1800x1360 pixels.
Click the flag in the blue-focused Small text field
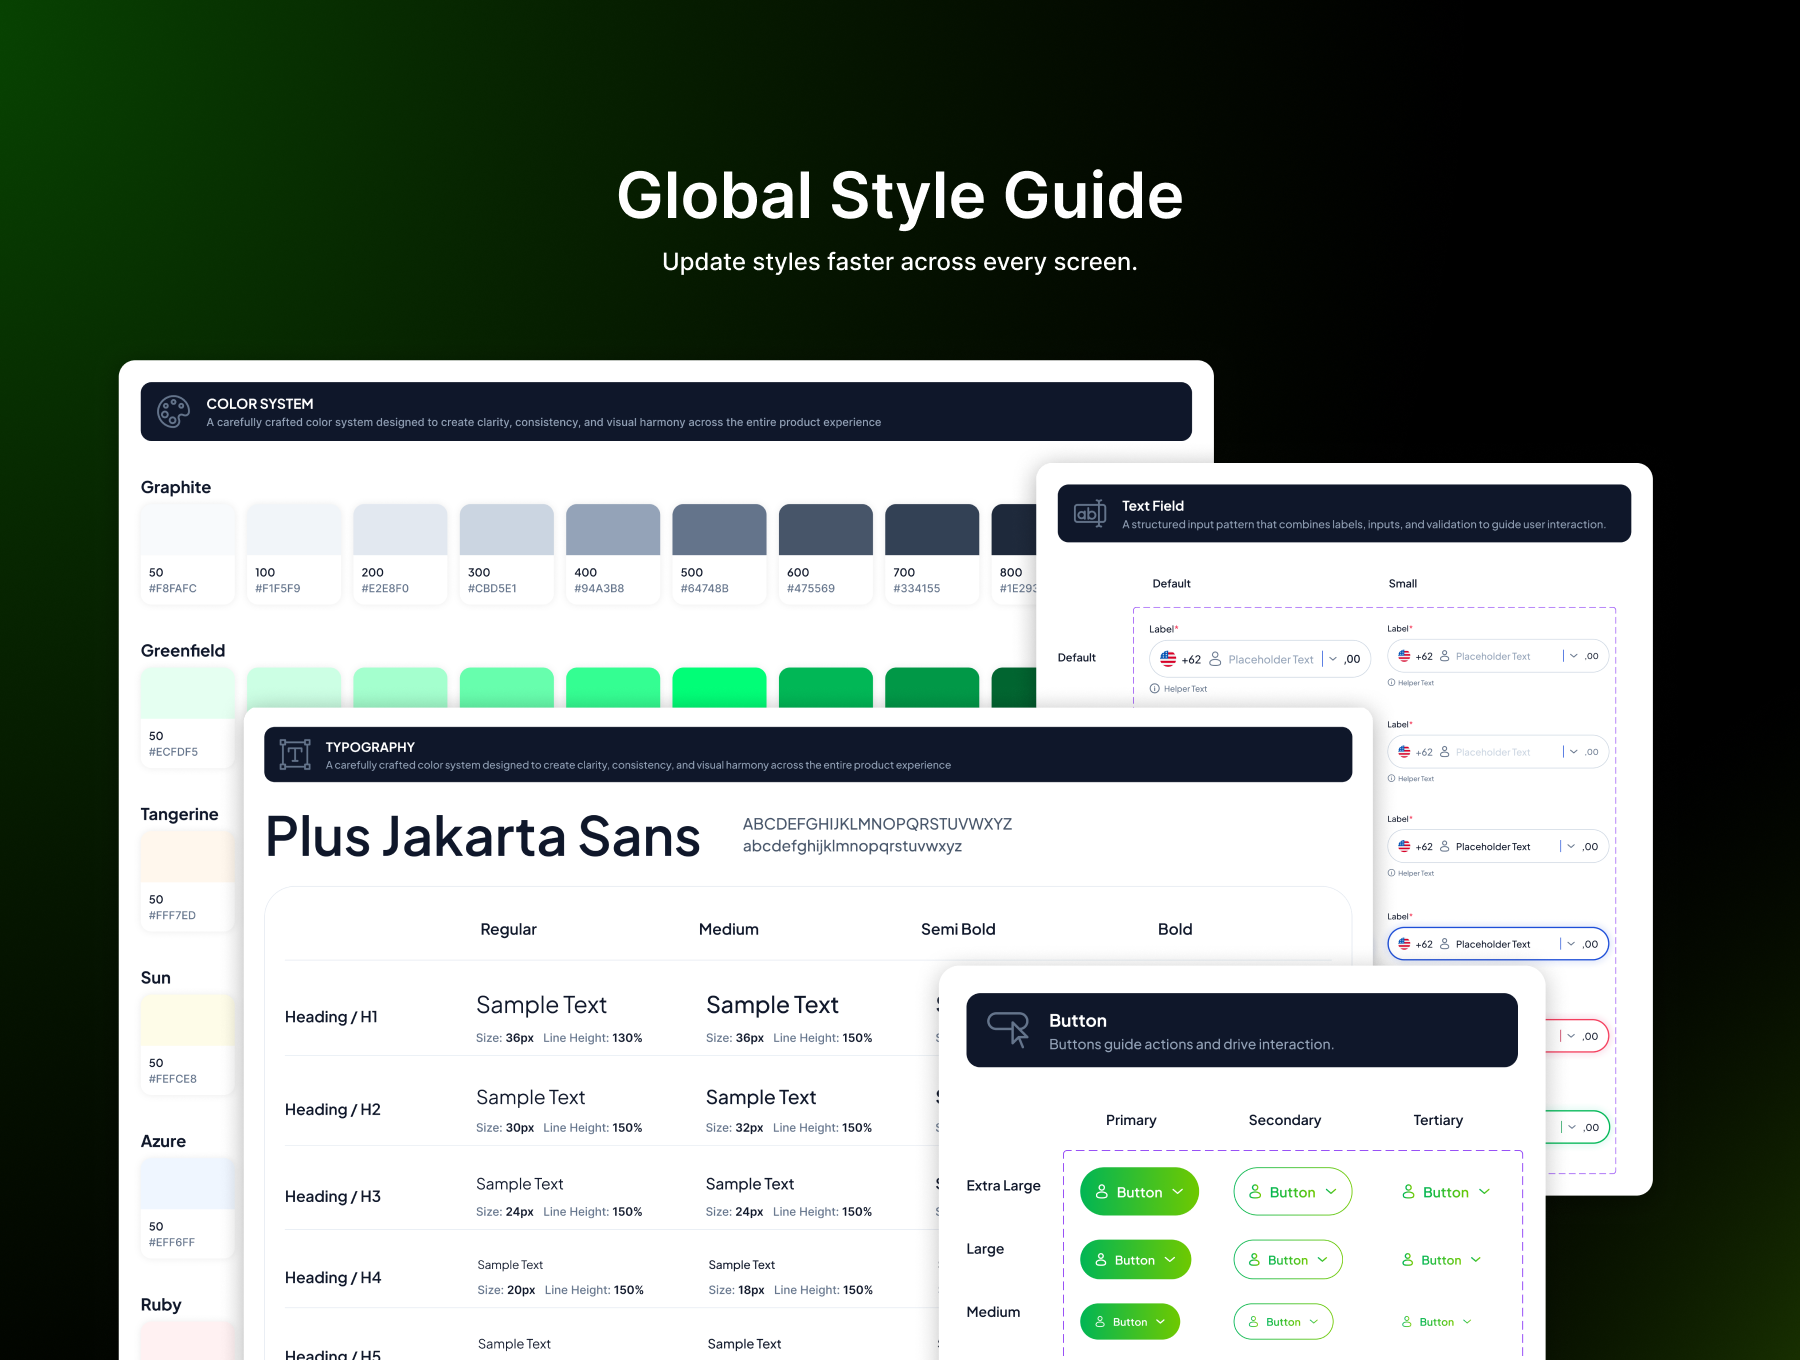point(1404,944)
